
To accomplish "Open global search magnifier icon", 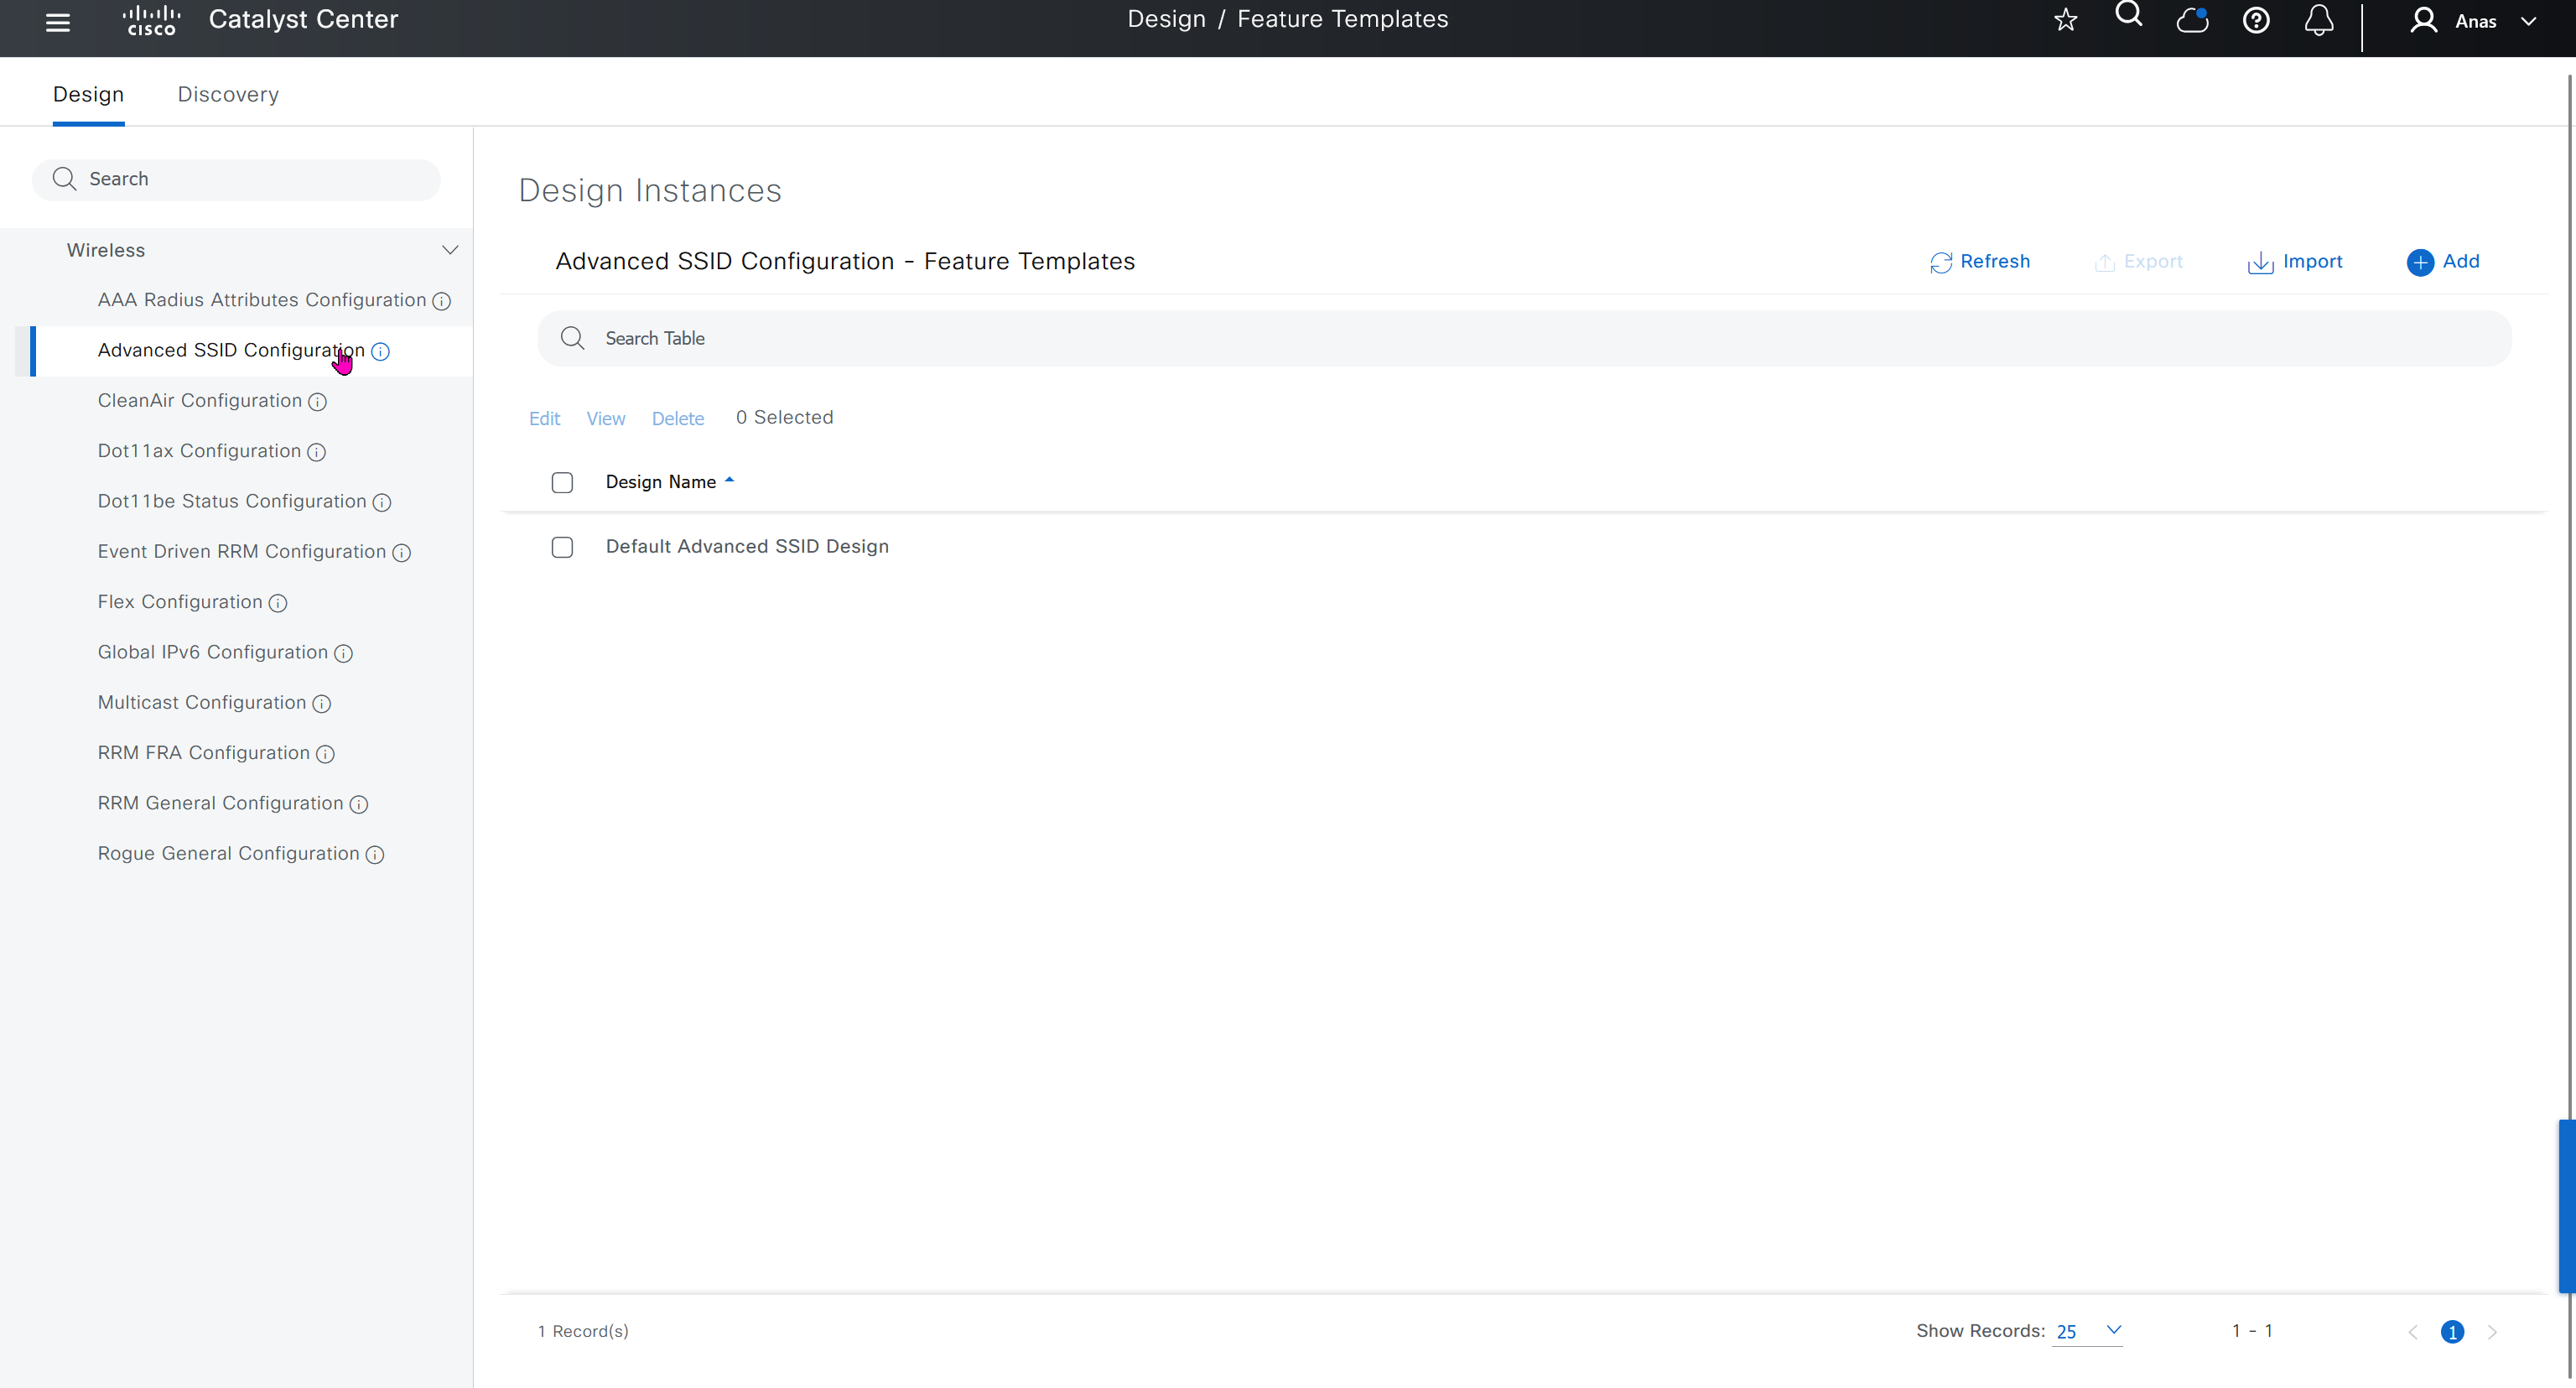I will tap(2128, 15).
